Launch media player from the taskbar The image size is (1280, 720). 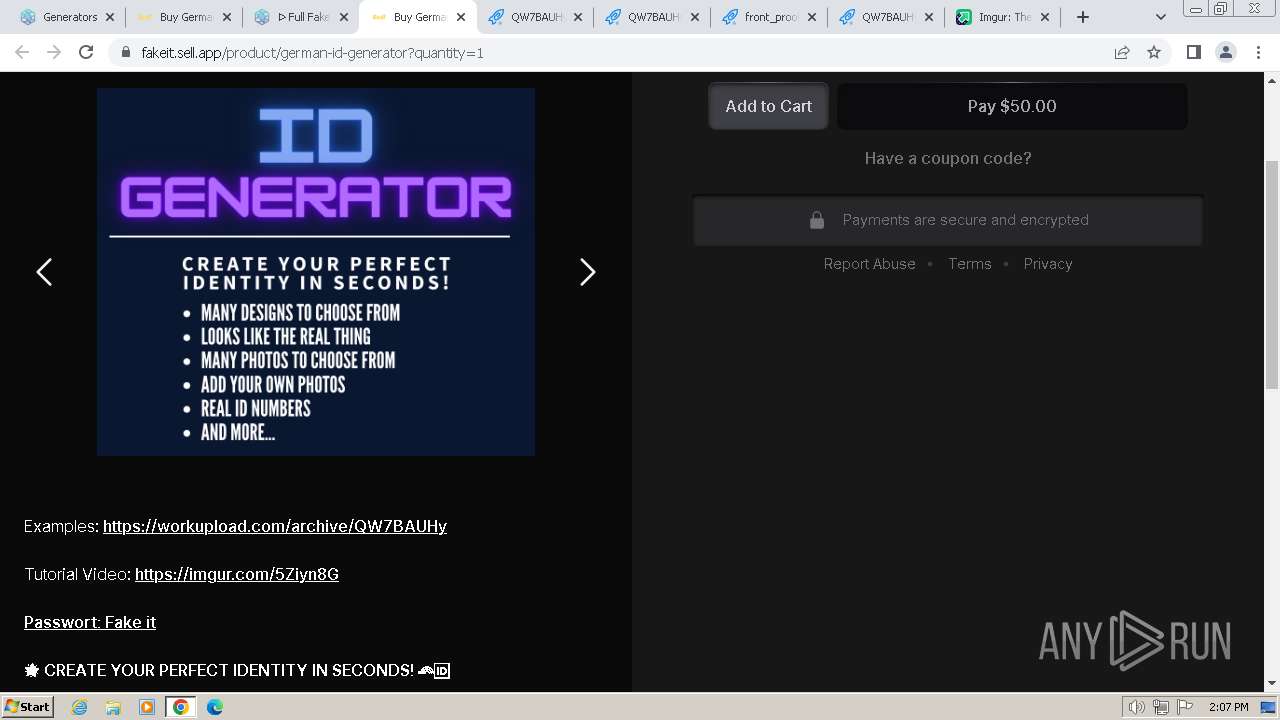coord(147,707)
